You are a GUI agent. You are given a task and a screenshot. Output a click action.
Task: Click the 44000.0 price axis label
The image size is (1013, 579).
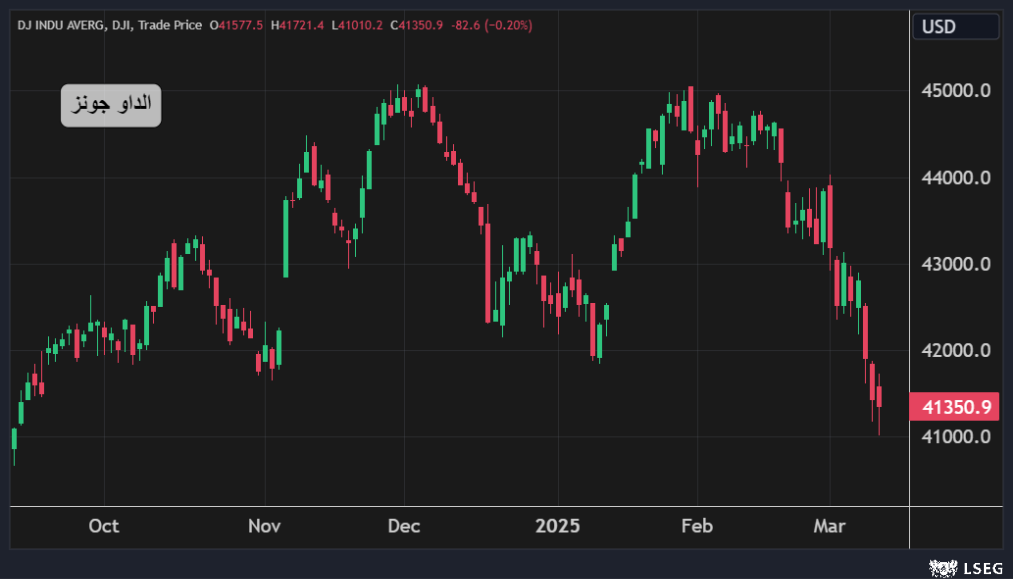pyautogui.click(x=956, y=178)
